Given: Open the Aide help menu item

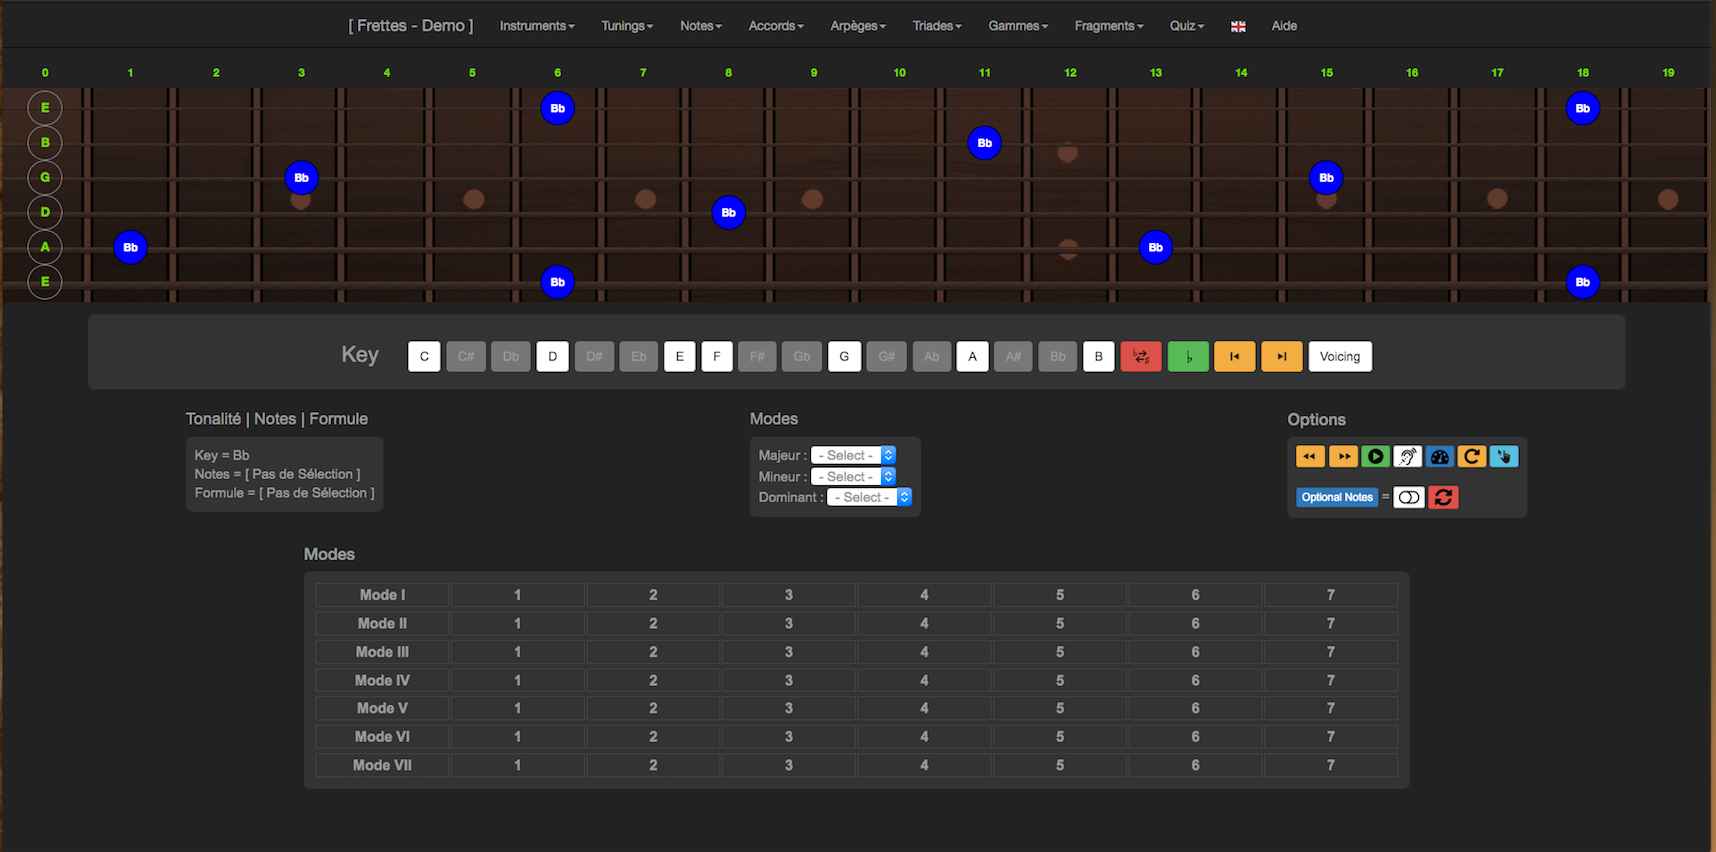Looking at the screenshot, I should tap(1284, 26).
